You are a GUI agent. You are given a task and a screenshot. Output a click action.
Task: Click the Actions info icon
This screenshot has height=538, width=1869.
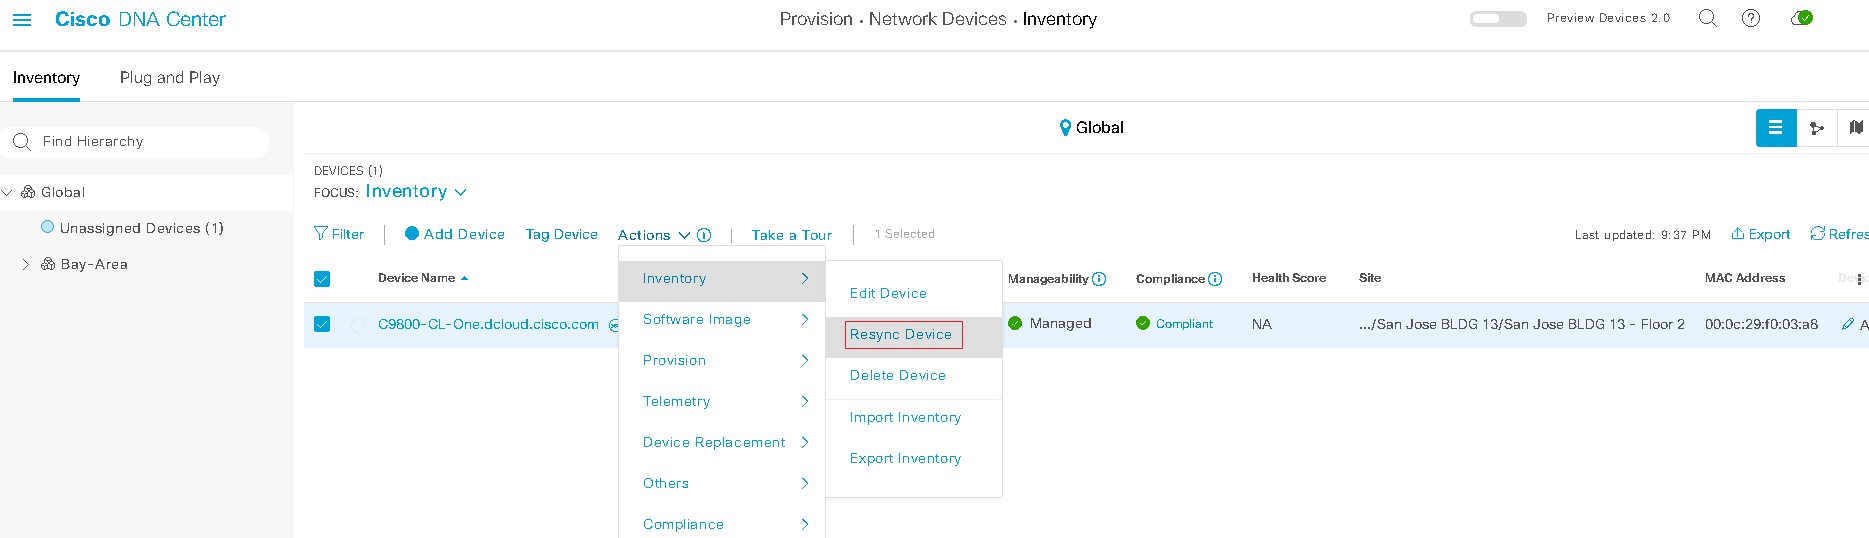pyautogui.click(x=704, y=235)
